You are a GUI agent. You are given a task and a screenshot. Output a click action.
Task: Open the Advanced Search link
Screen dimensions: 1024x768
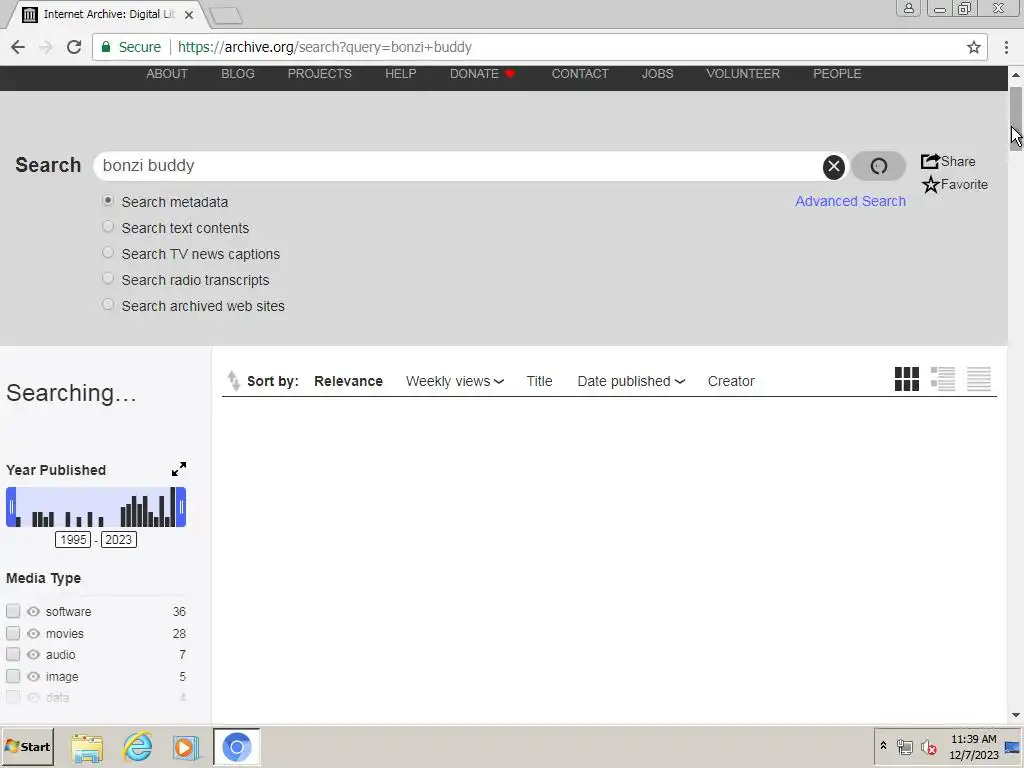850,201
